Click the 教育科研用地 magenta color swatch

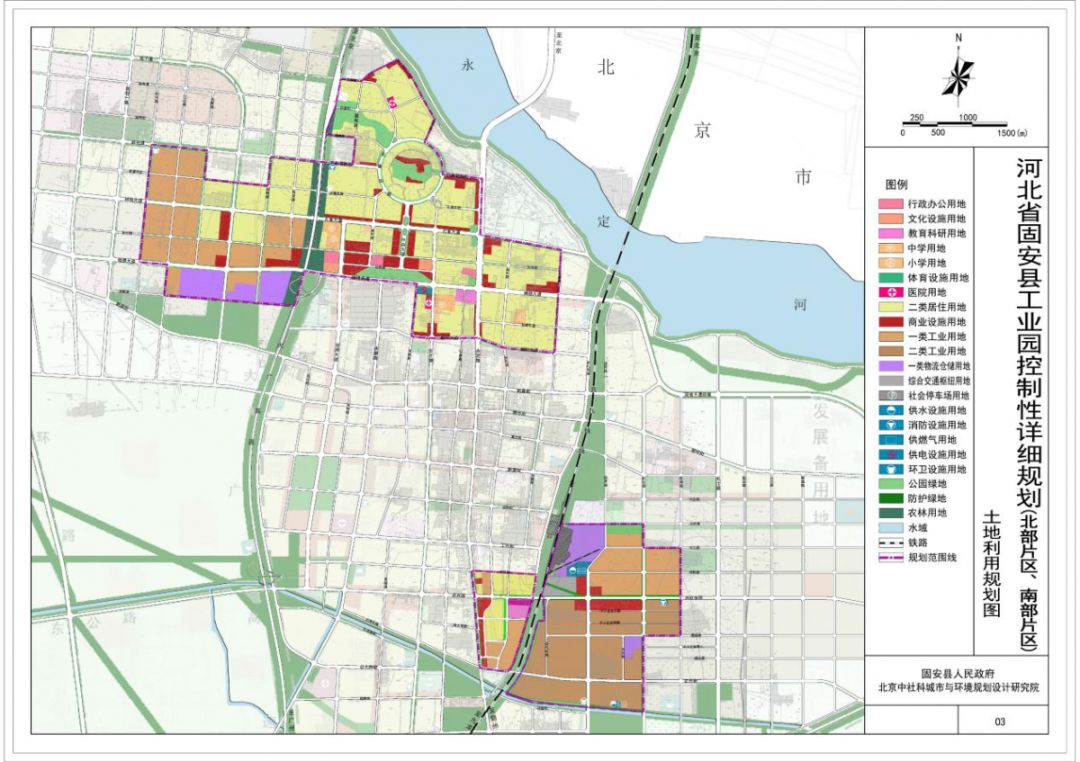pyautogui.click(x=891, y=234)
